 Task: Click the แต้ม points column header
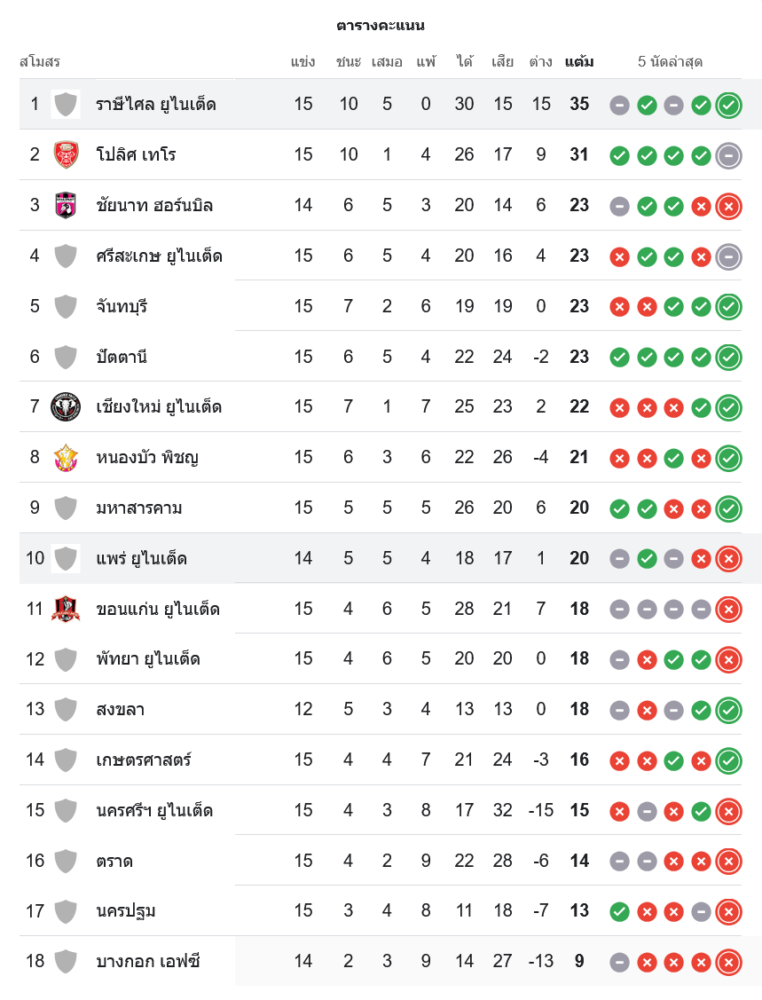[579, 62]
